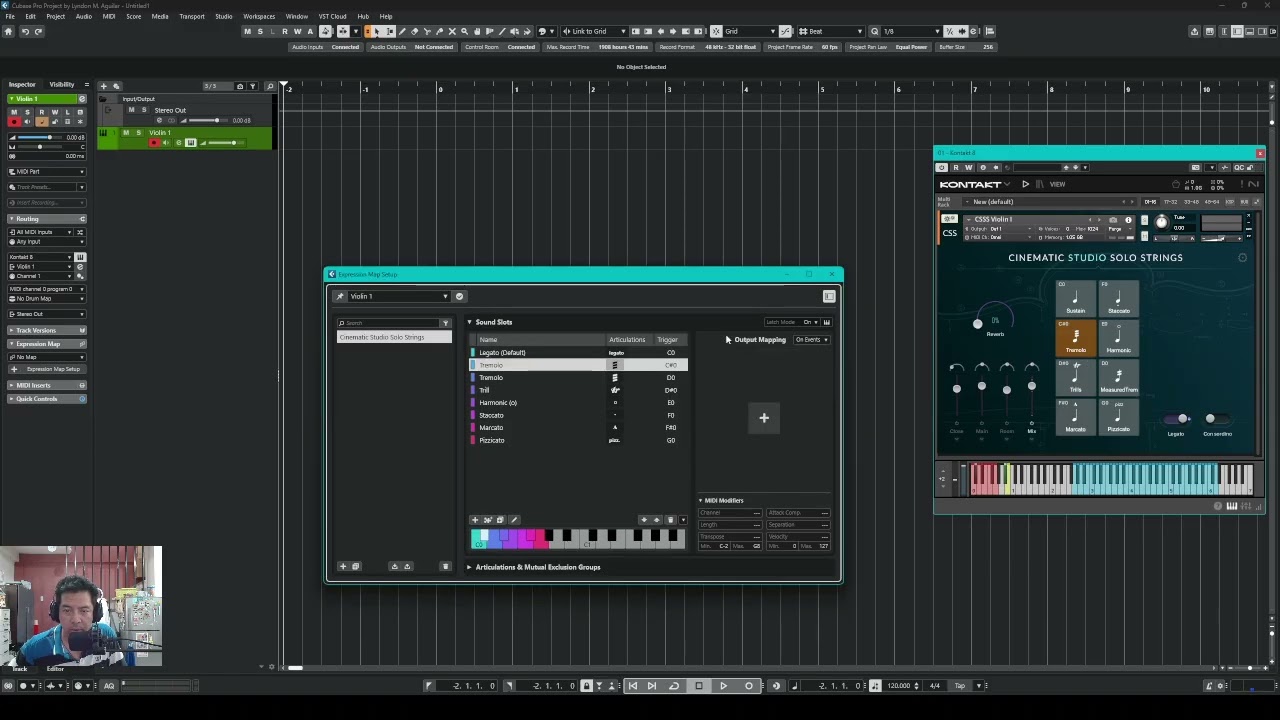1280x720 pixels.
Task: Open the On Events output mapping dropdown
Action: click(x=812, y=340)
